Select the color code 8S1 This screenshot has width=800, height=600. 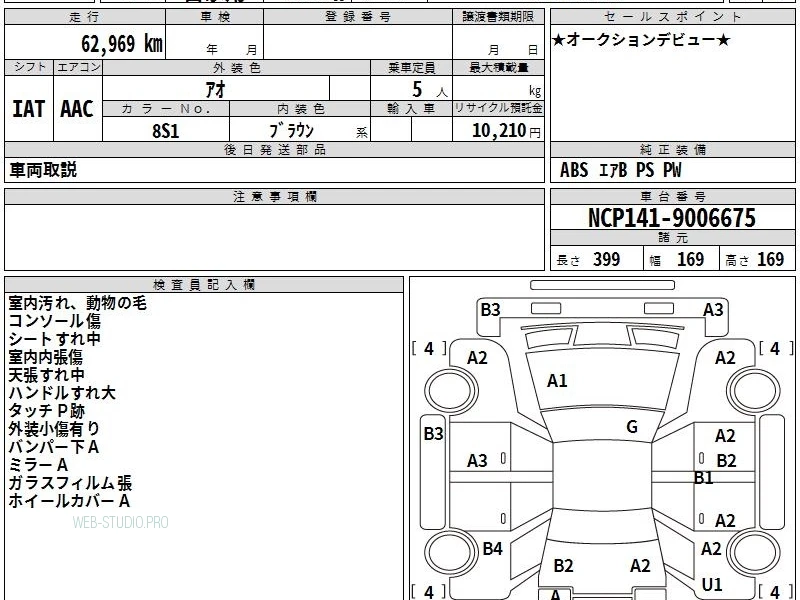(x=166, y=131)
